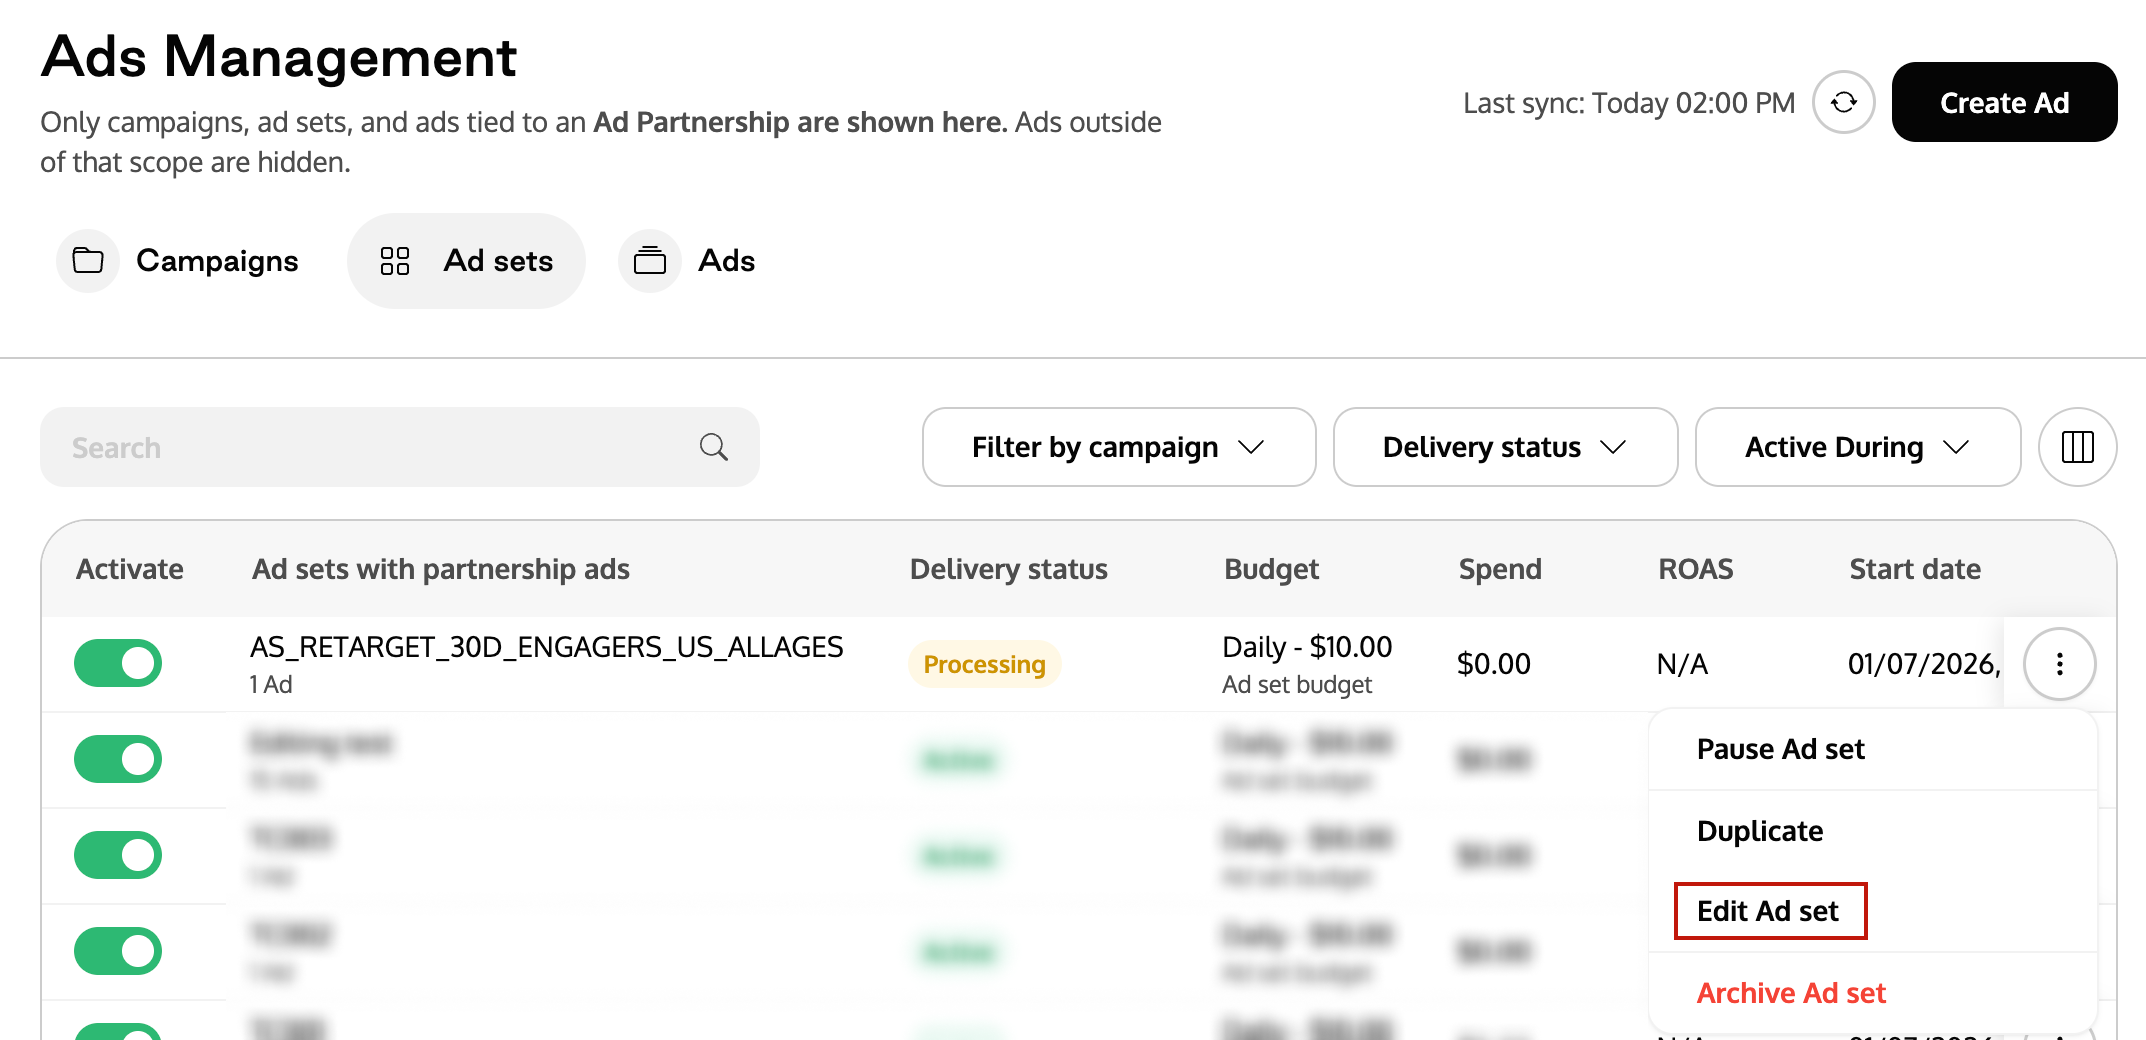This screenshot has height=1040, width=2146.
Task: Expand the Active During dropdown
Action: coord(1858,447)
